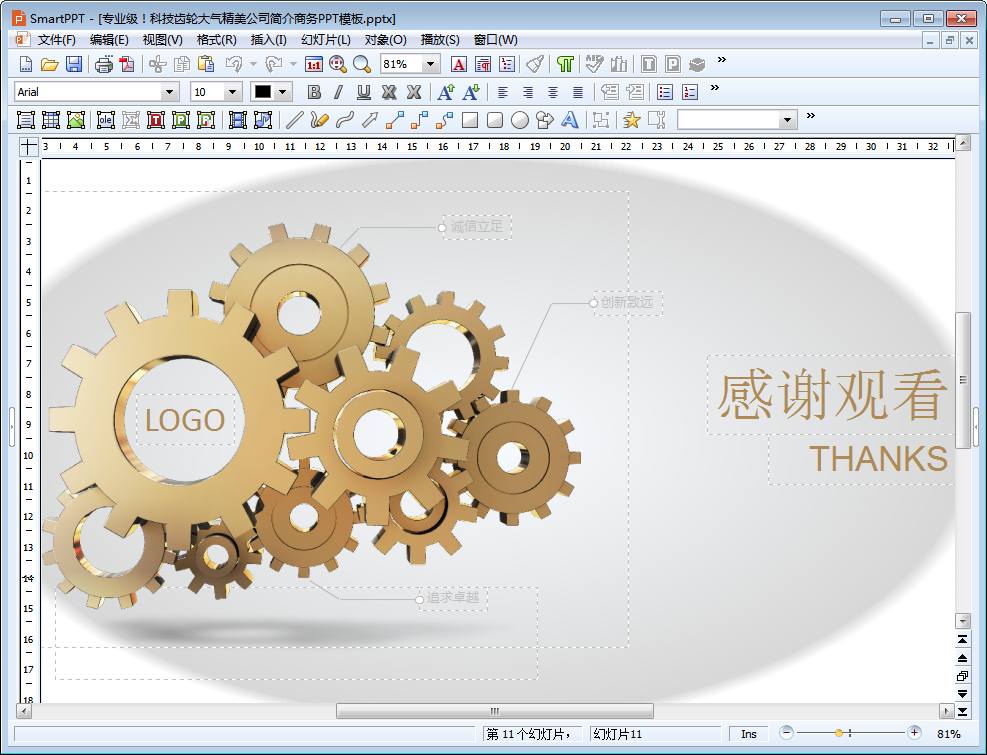Open the 81% zoom level dropdown
The width and height of the screenshot is (987, 755).
pyautogui.click(x=431, y=64)
